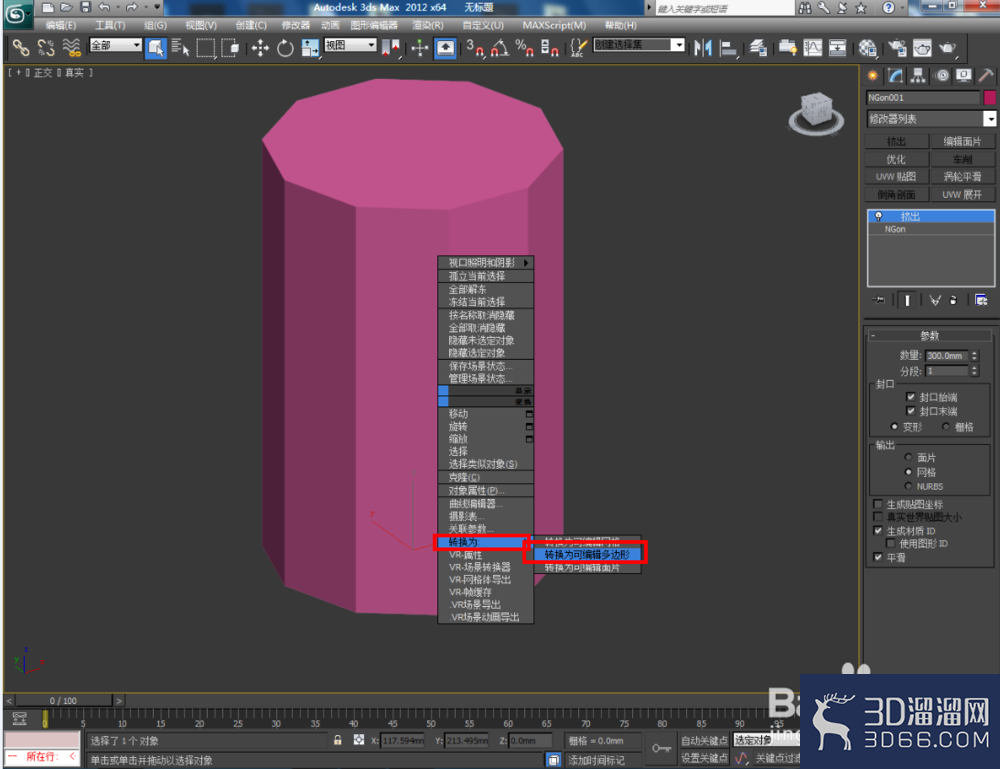This screenshot has height=769, width=1000.
Task: Open the Create command panel tab
Action: coord(872,76)
